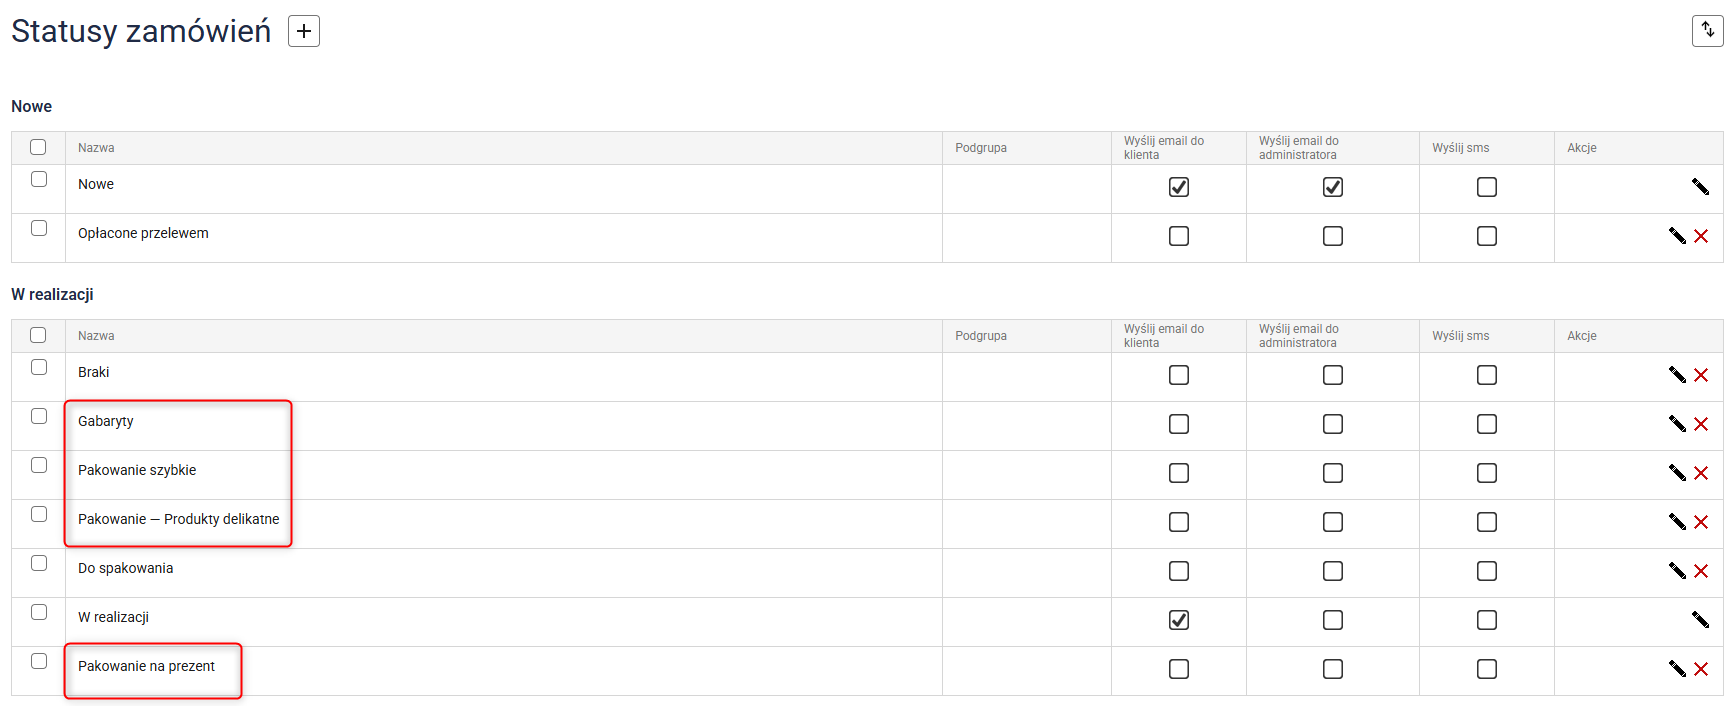Screen dimensions: 1735x706
Task: Edit the W realizacji status row
Action: (1700, 620)
